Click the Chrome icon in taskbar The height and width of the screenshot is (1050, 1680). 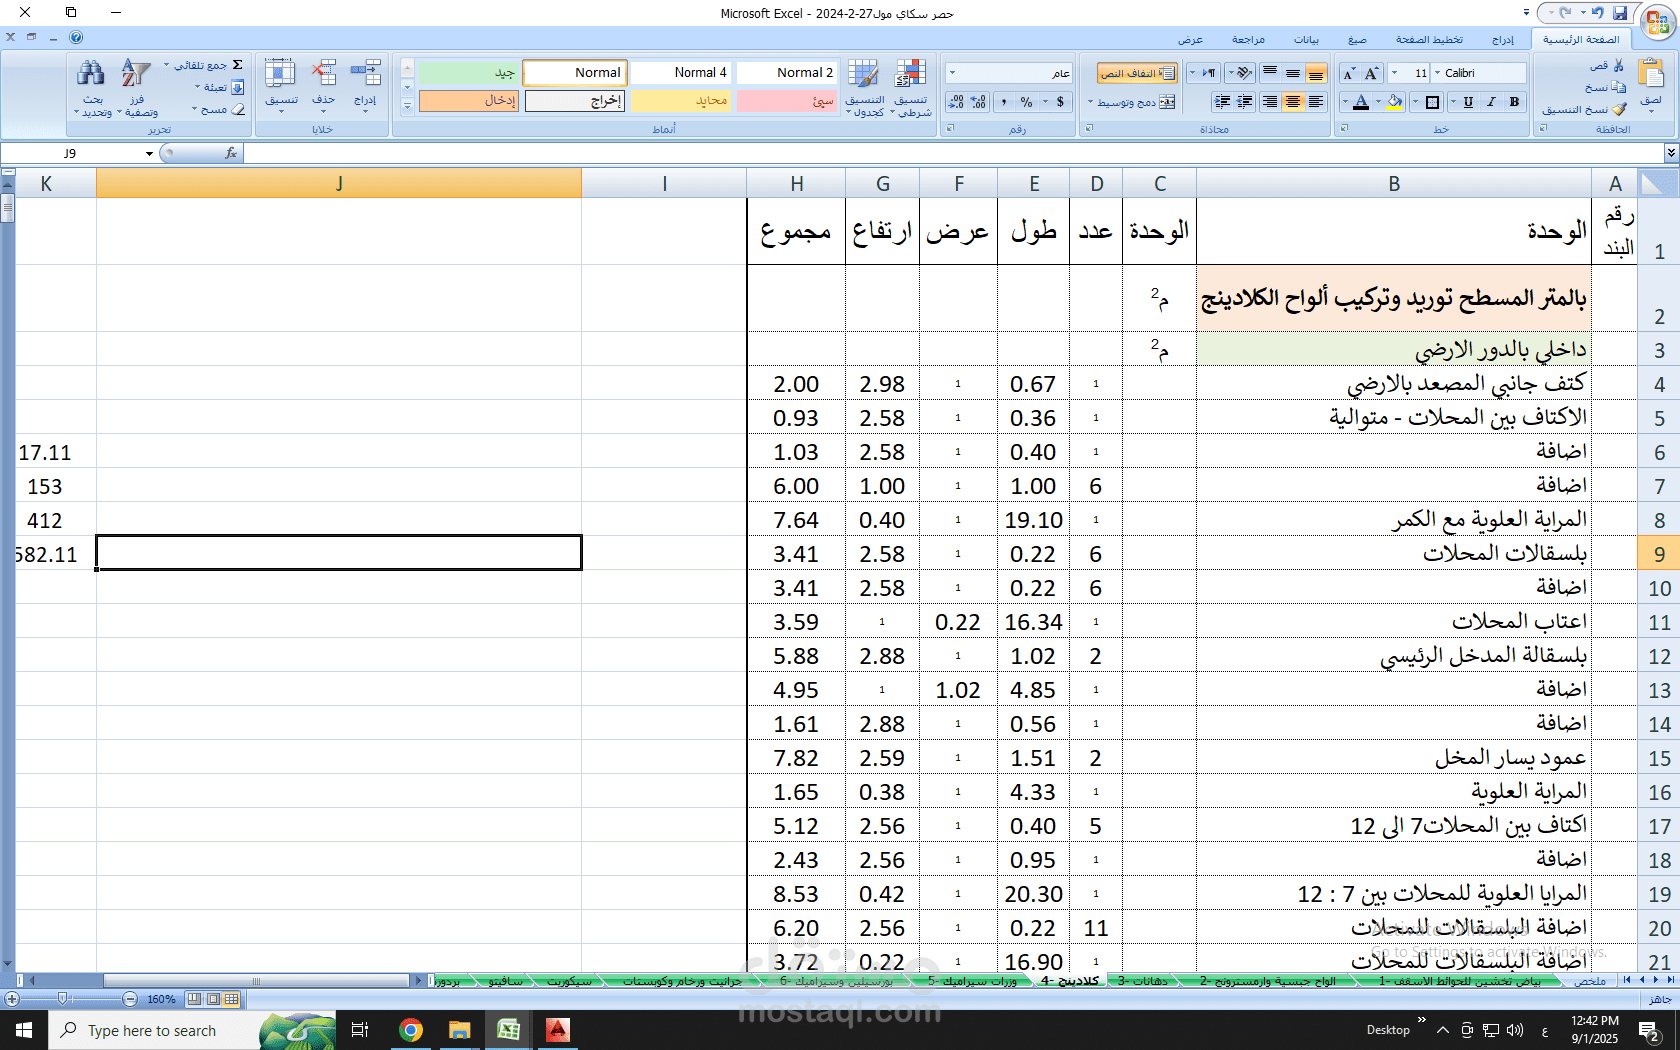tap(411, 1030)
